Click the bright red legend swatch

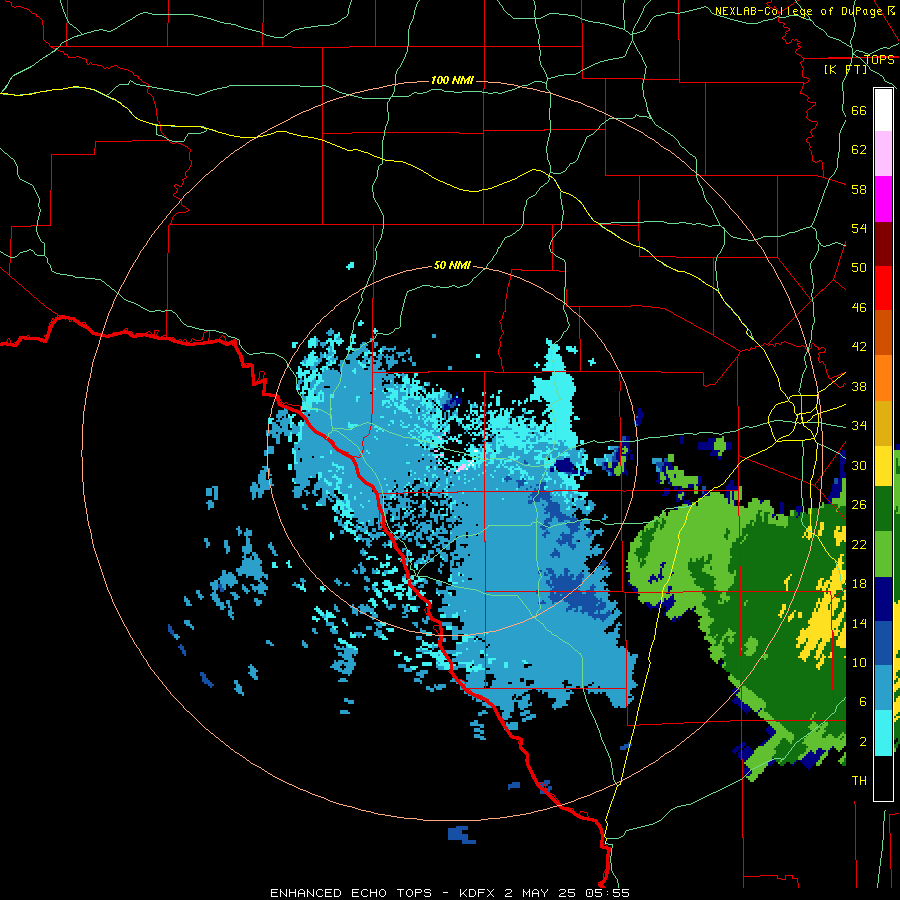click(883, 288)
